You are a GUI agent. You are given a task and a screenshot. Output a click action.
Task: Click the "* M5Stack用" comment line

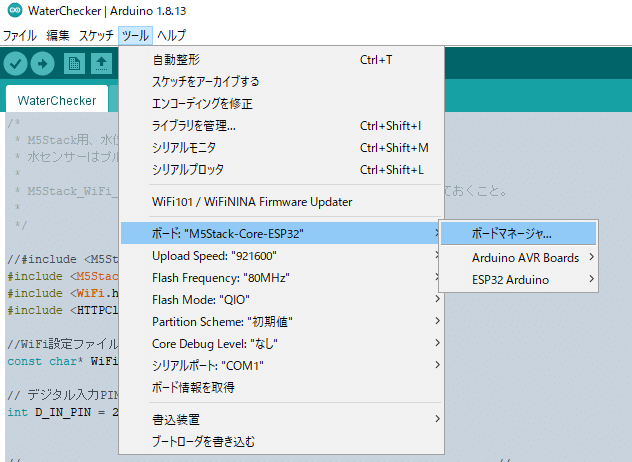point(67,140)
